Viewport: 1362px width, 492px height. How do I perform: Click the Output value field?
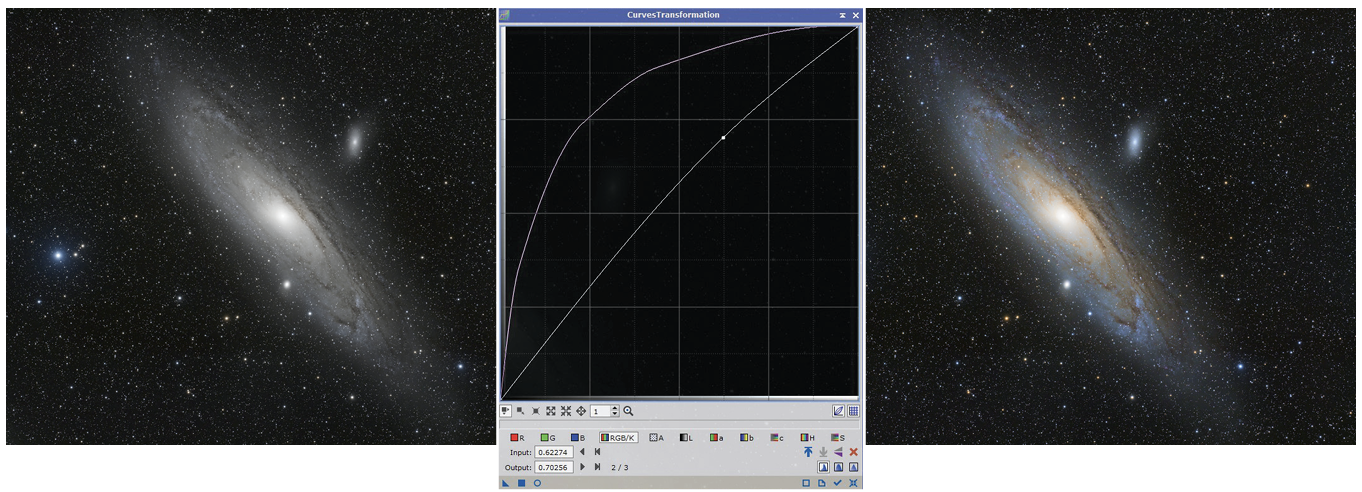[x=554, y=467]
